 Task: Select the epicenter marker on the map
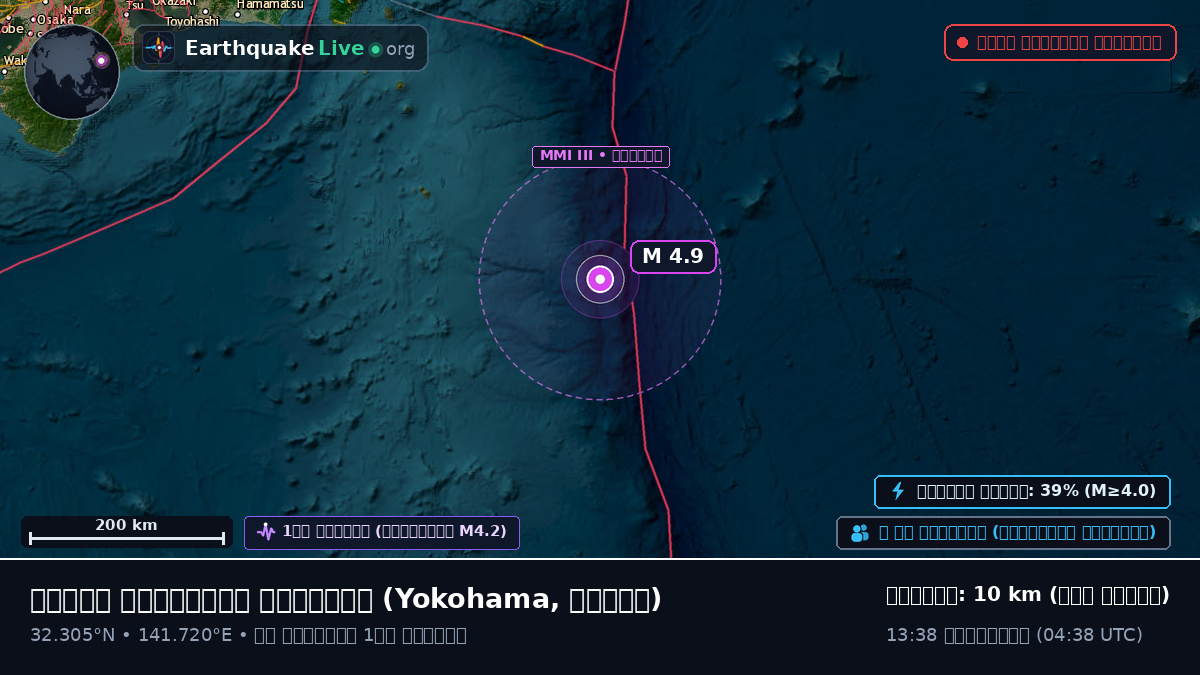pyautogui.click(x=600, y=279)
